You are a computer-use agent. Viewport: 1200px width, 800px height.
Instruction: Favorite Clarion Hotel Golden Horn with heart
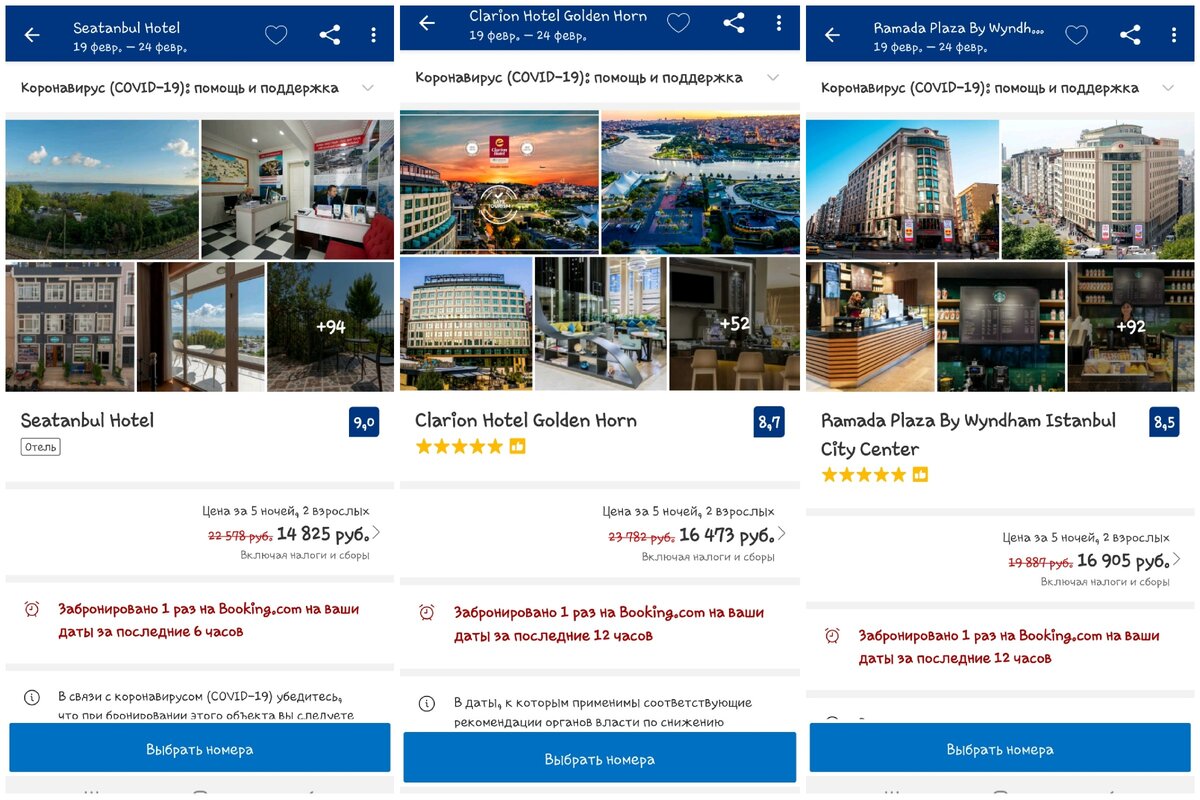678,23
